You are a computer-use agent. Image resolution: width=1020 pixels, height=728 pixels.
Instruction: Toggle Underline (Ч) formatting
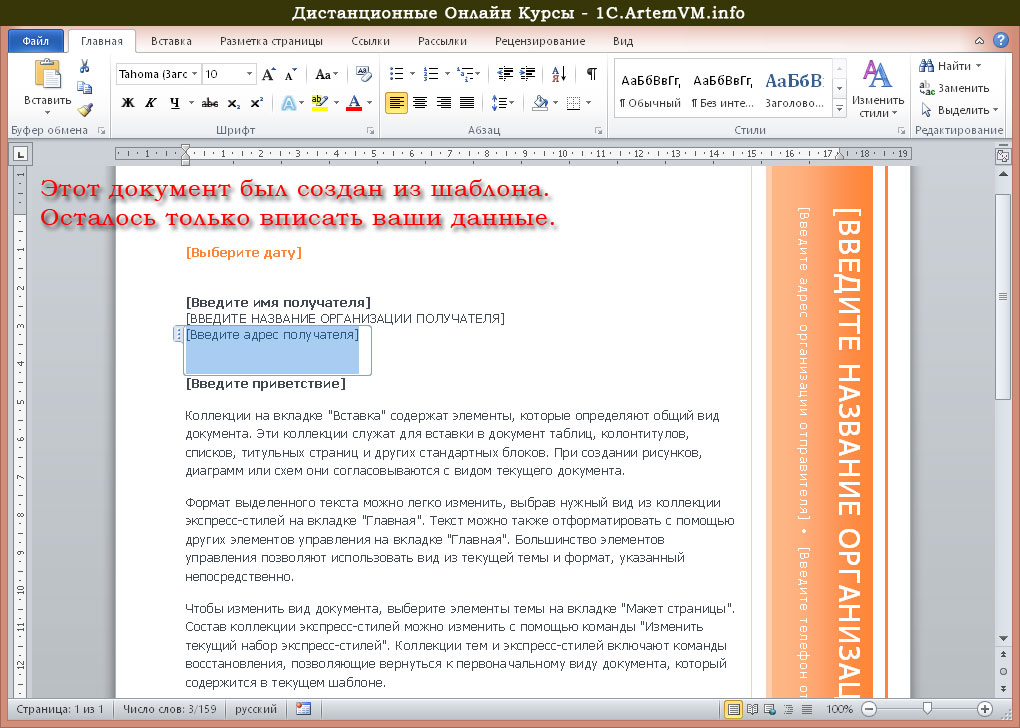pos(174,103)
